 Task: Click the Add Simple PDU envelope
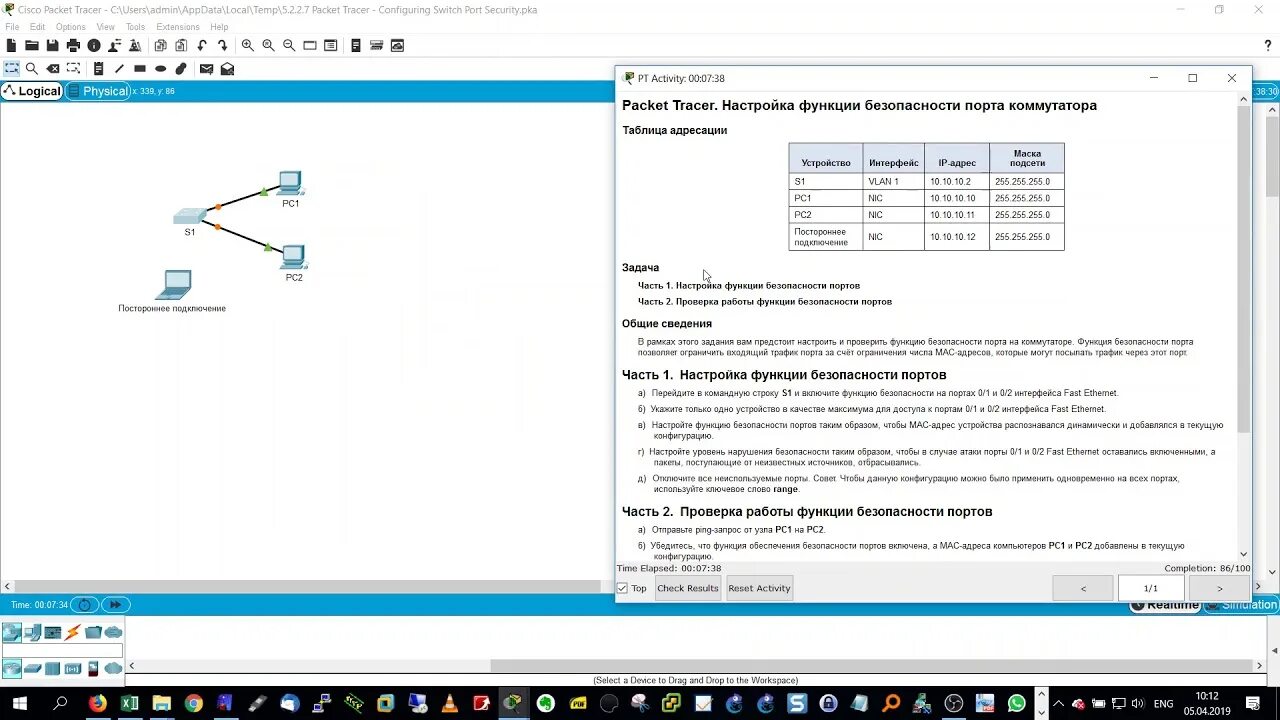tap(206, 69)
